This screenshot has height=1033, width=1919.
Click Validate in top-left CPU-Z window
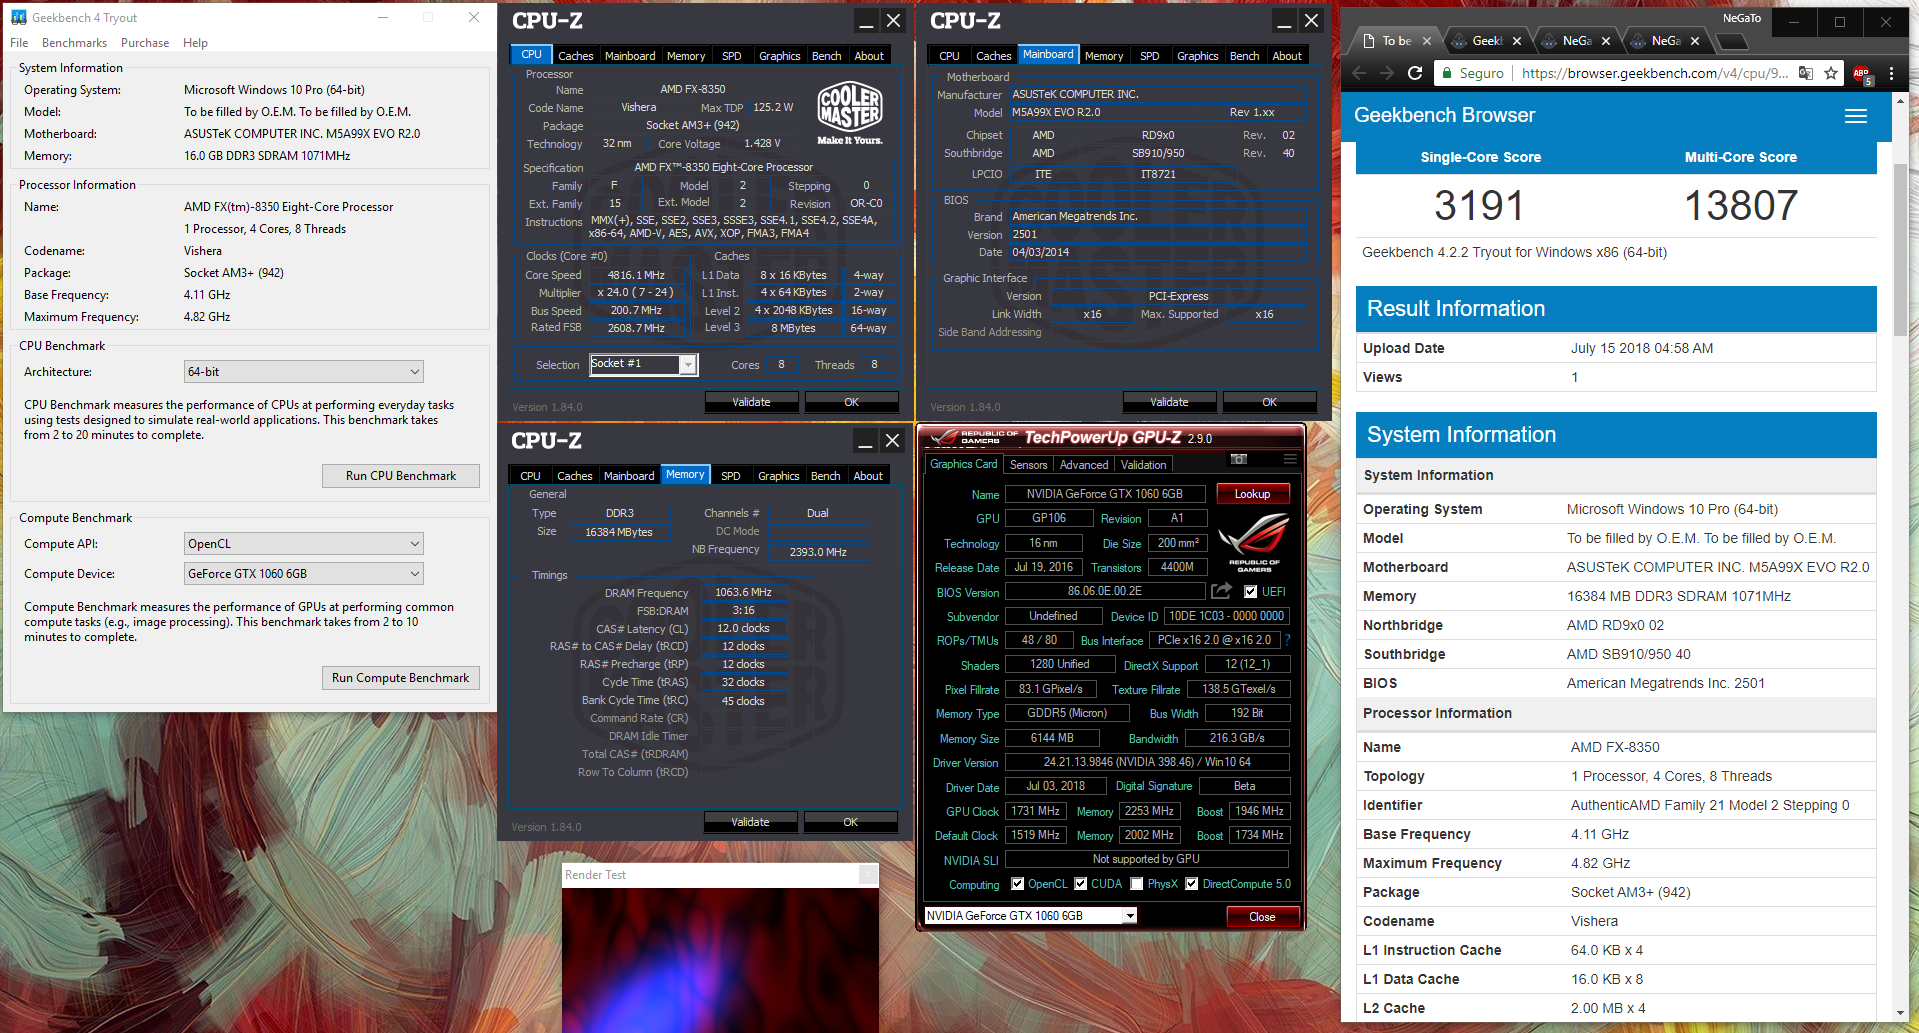click(x=751, y=402)
